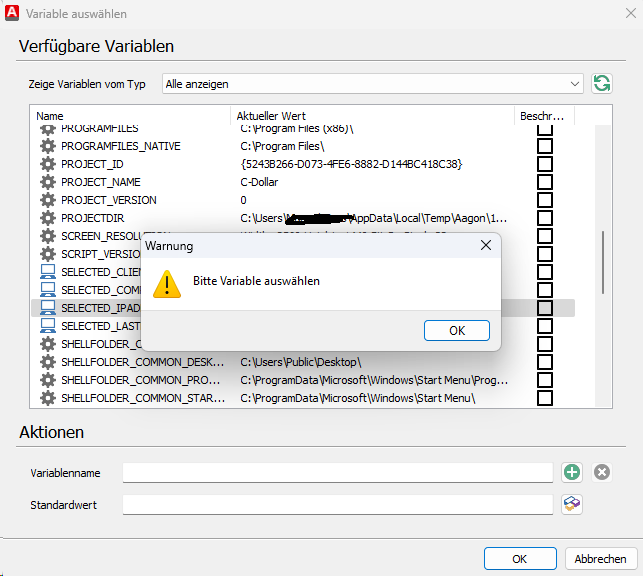
Task: Click the variable list vertical scrollbar
Action: click(602, 261)
